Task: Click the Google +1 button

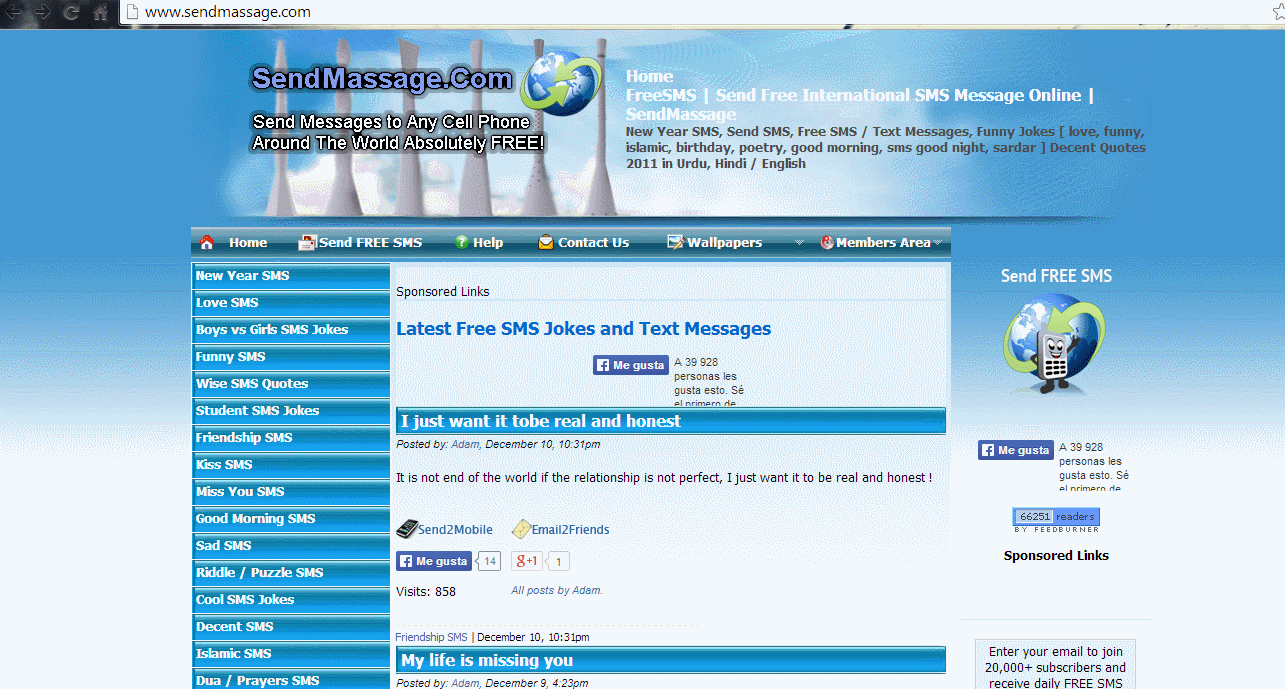Action: (527, 561)
